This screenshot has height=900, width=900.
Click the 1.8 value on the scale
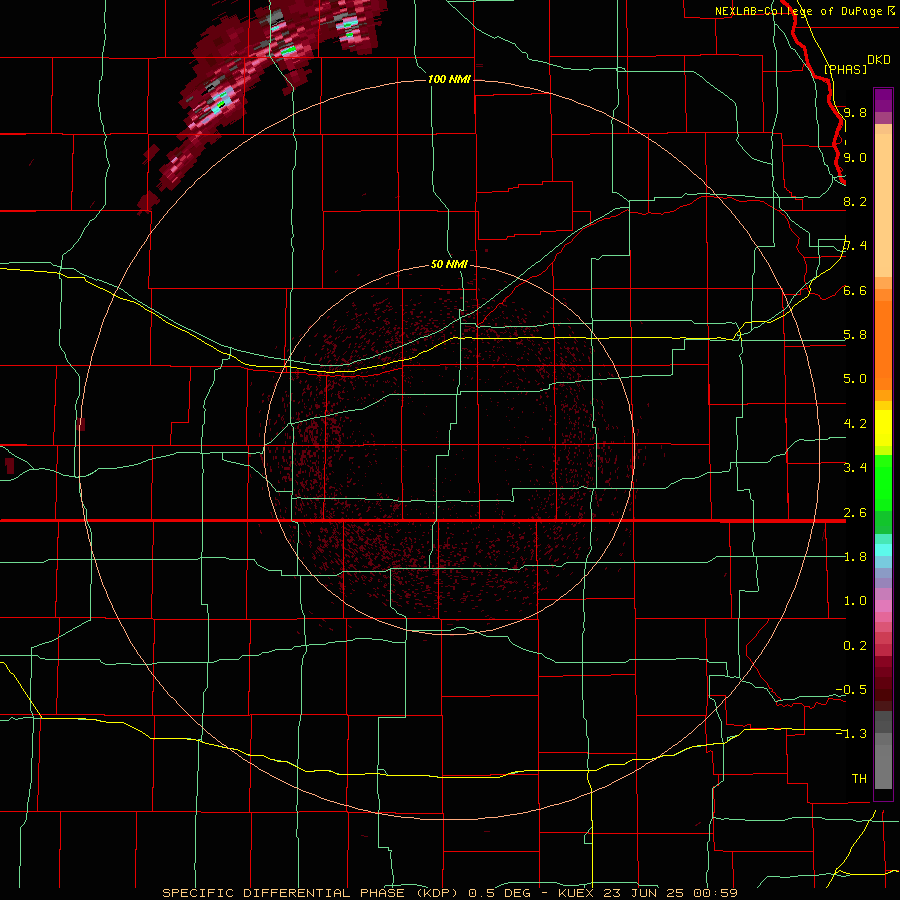pos(855,556)
